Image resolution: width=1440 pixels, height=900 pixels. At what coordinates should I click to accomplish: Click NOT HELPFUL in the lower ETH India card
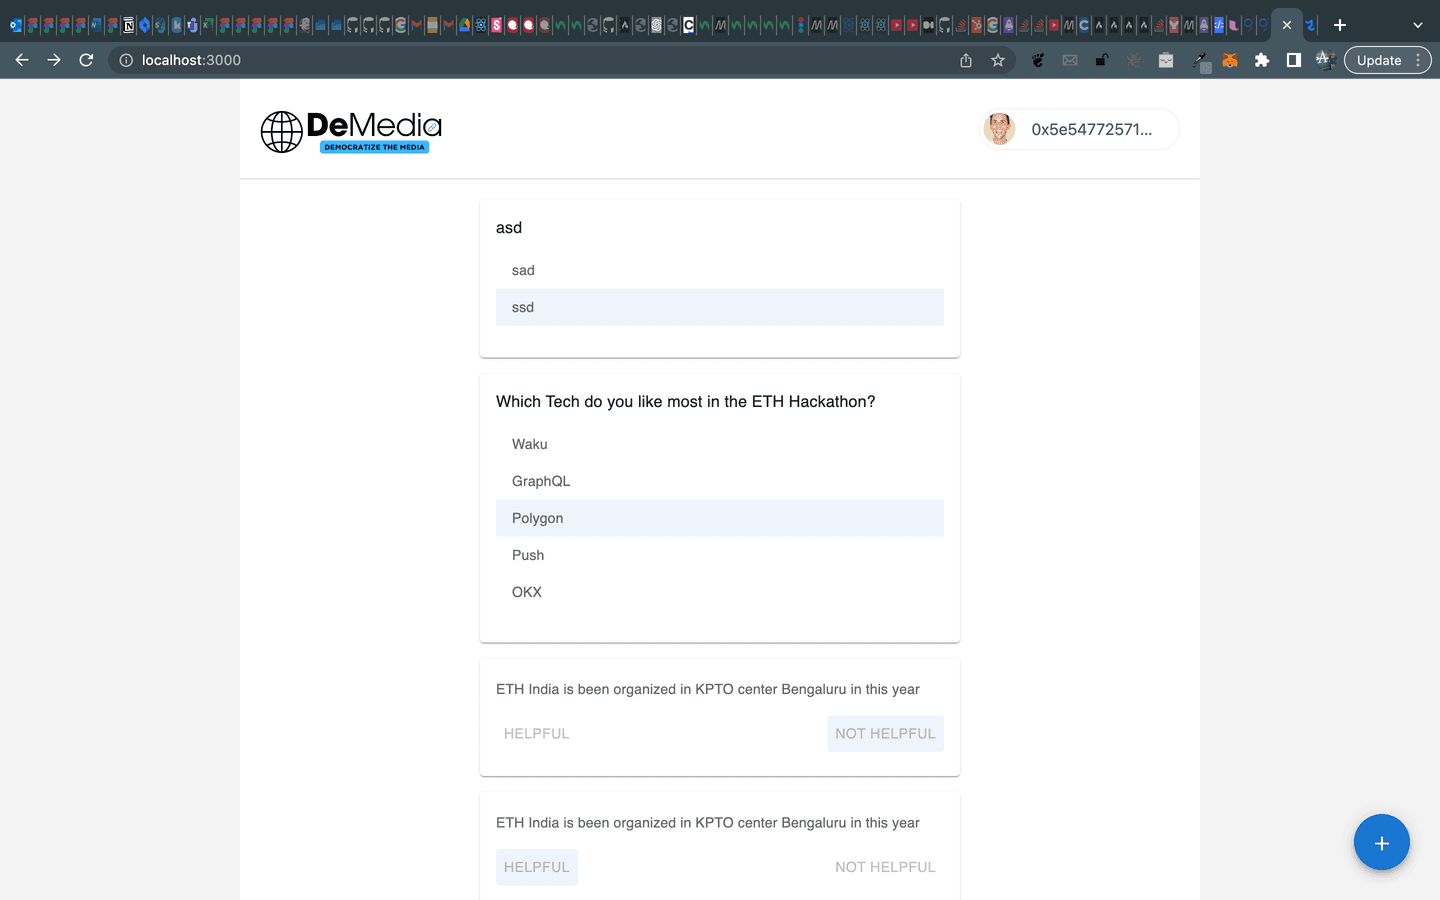[x=885, y=867]
